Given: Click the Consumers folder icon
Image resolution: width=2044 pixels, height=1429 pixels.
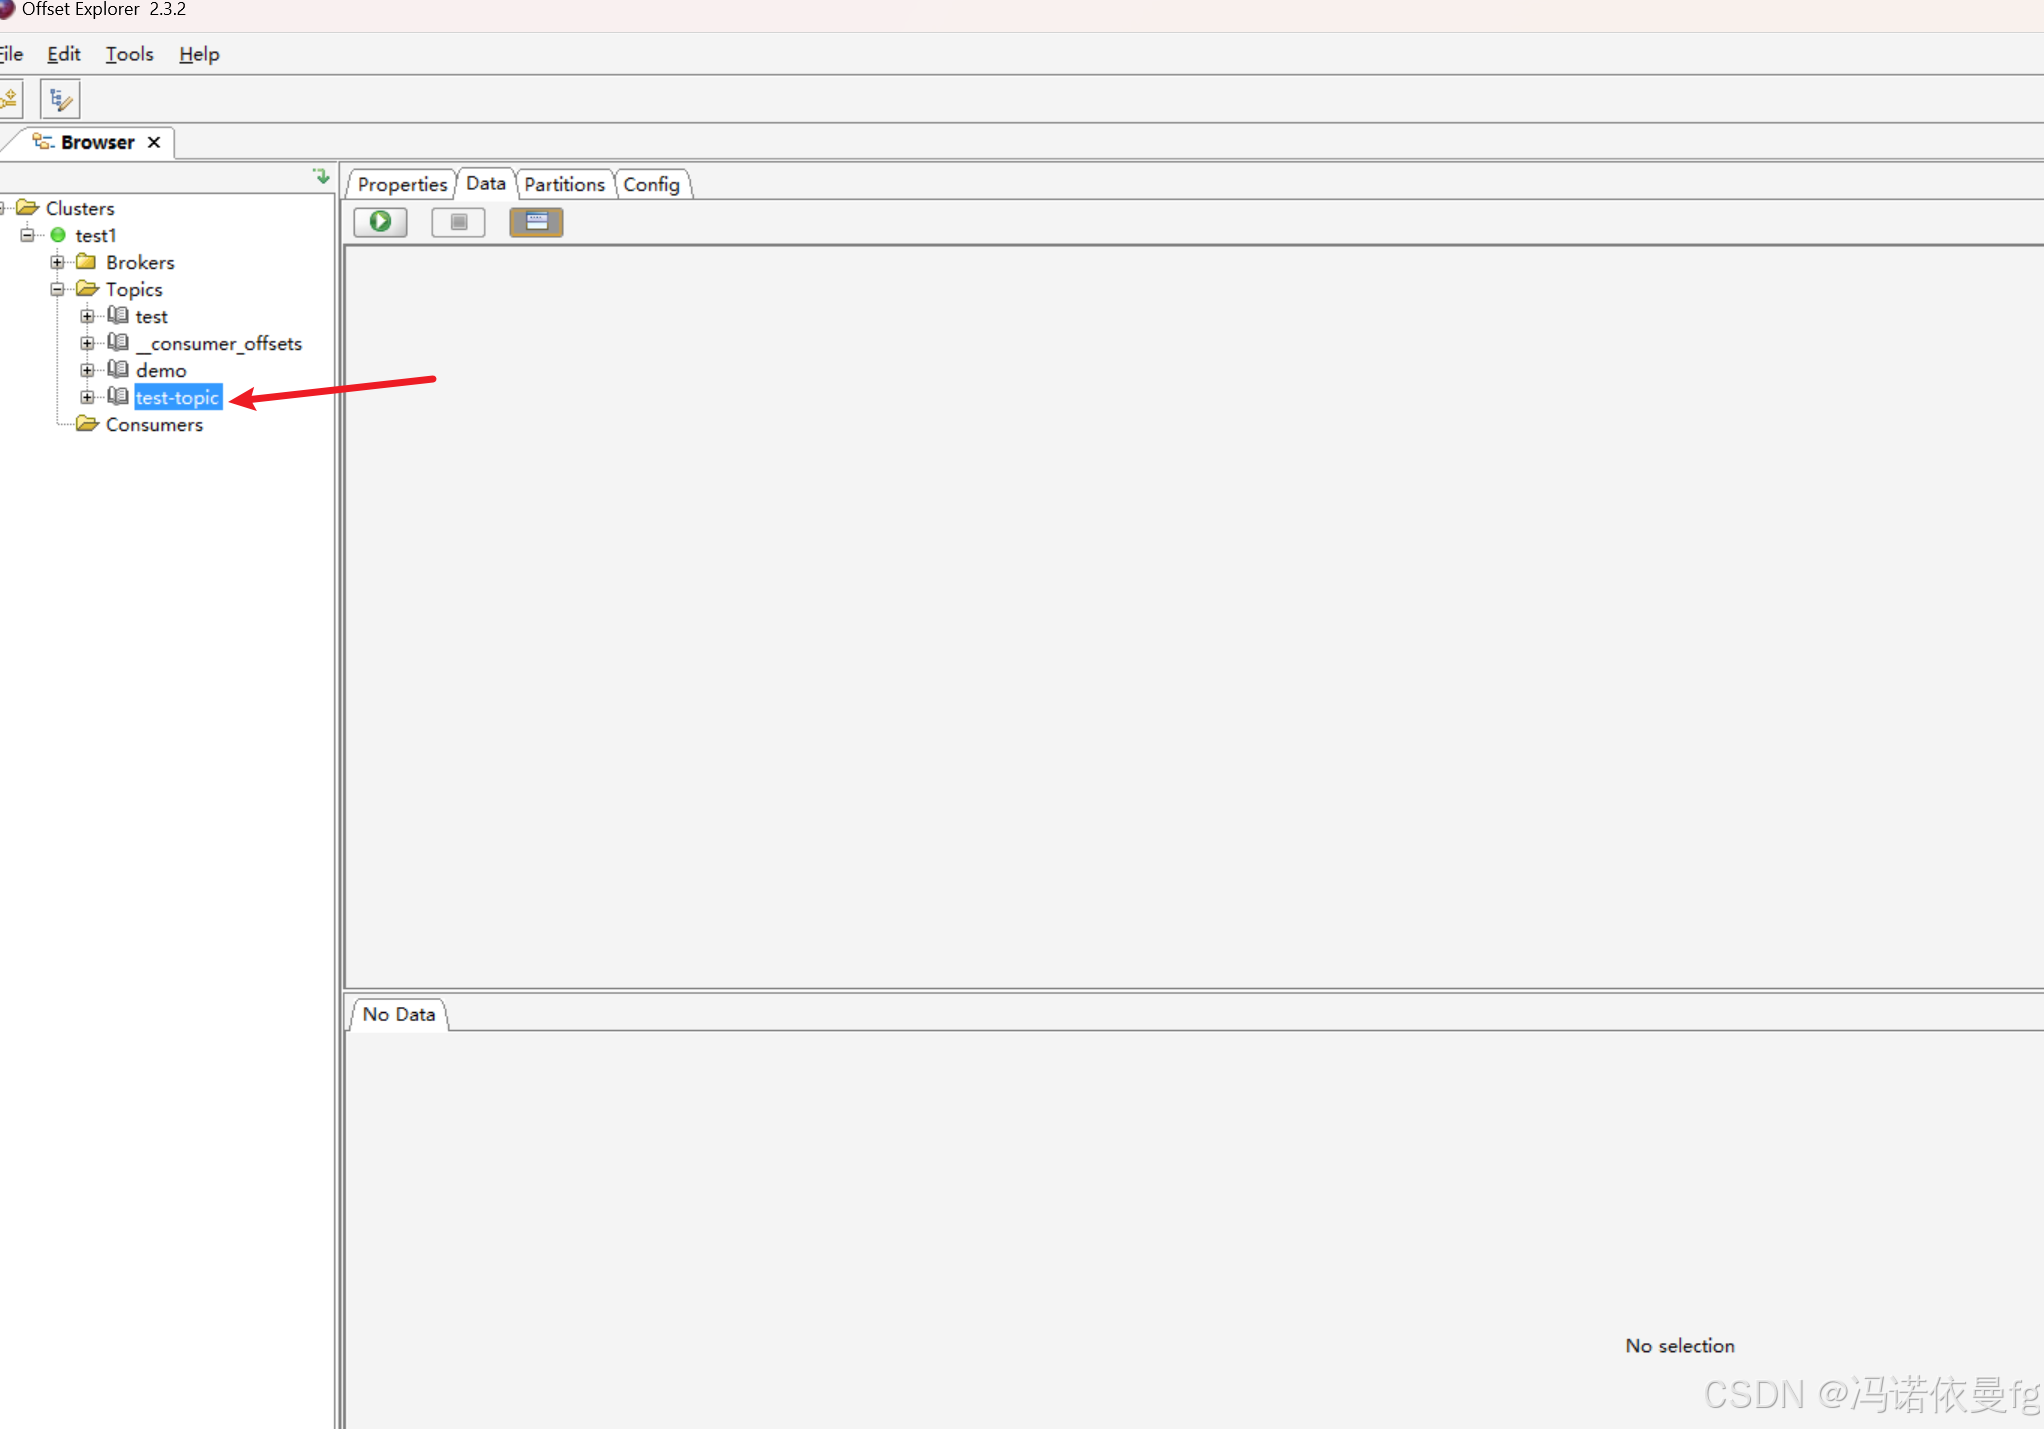Looking at the screenshot, I should click(x=87, y=424).
